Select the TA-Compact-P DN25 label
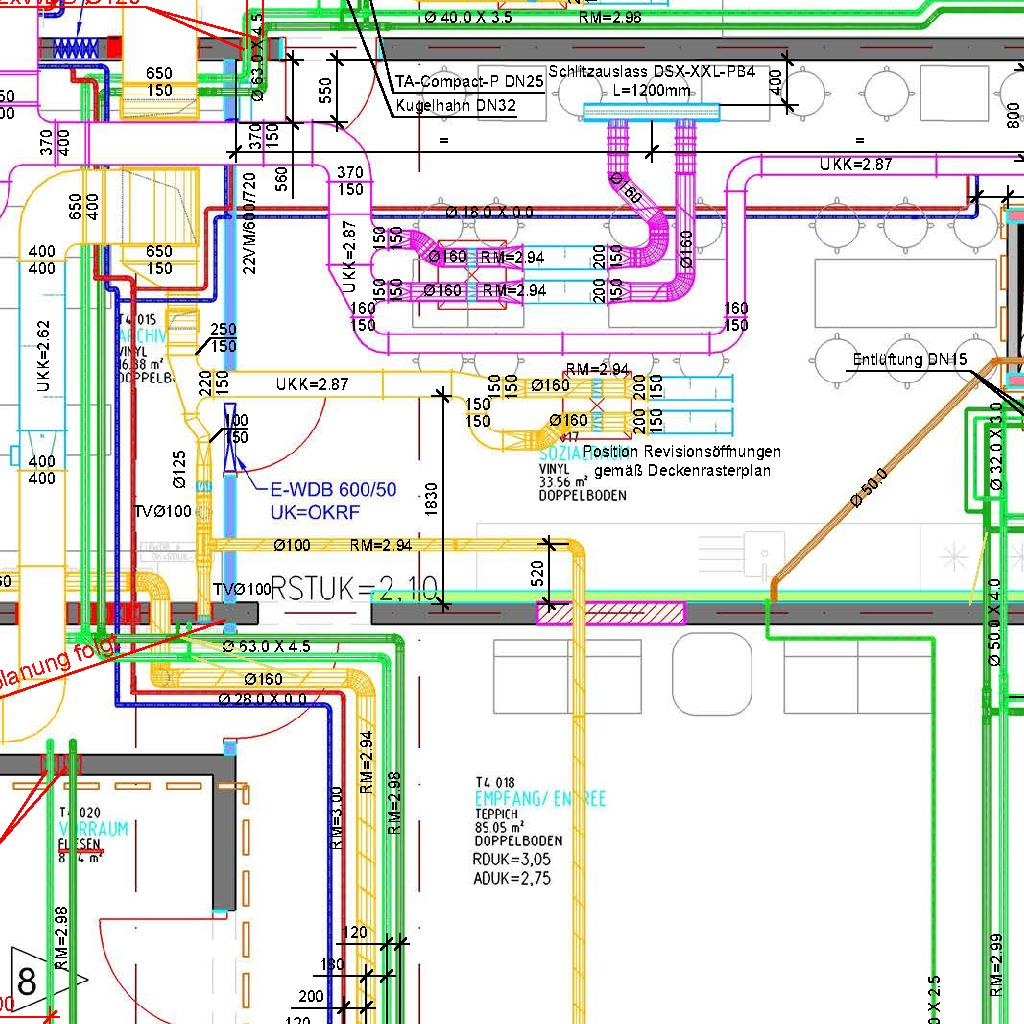The height and width of the screenshot is (1024, 1024). (469, 82)
